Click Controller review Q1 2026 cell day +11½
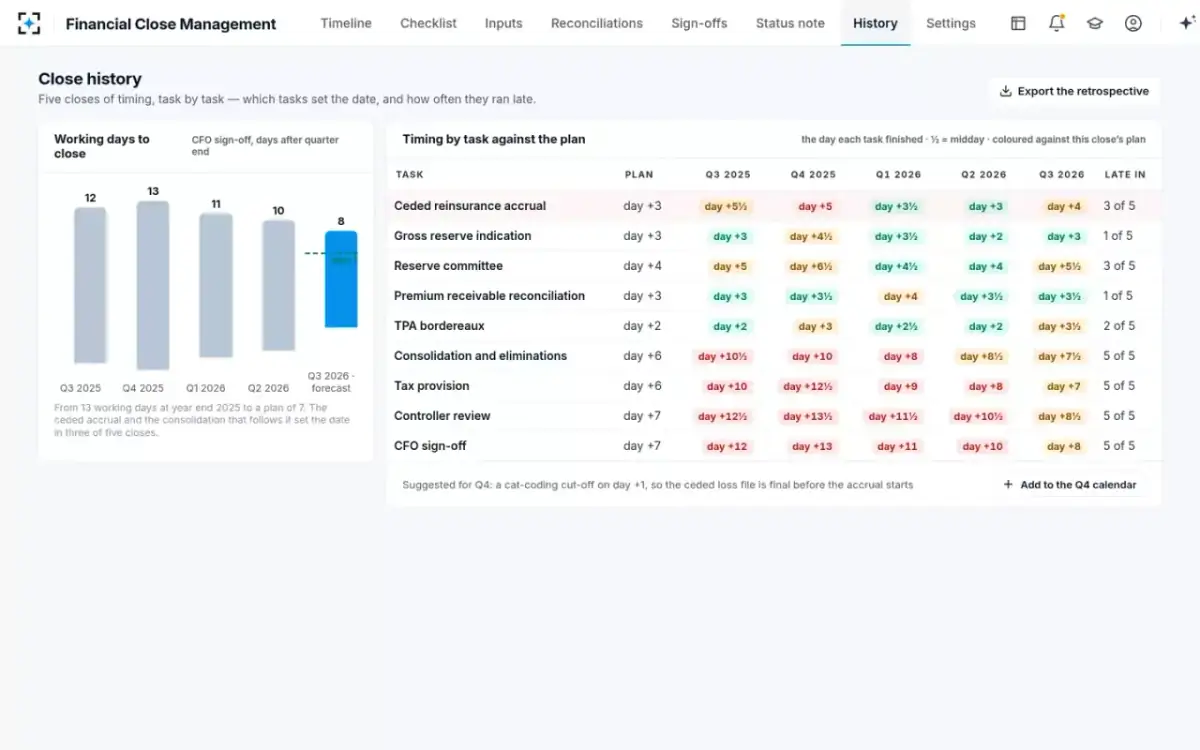This screenshot has width=1200, height=750. tap(894, 417)
